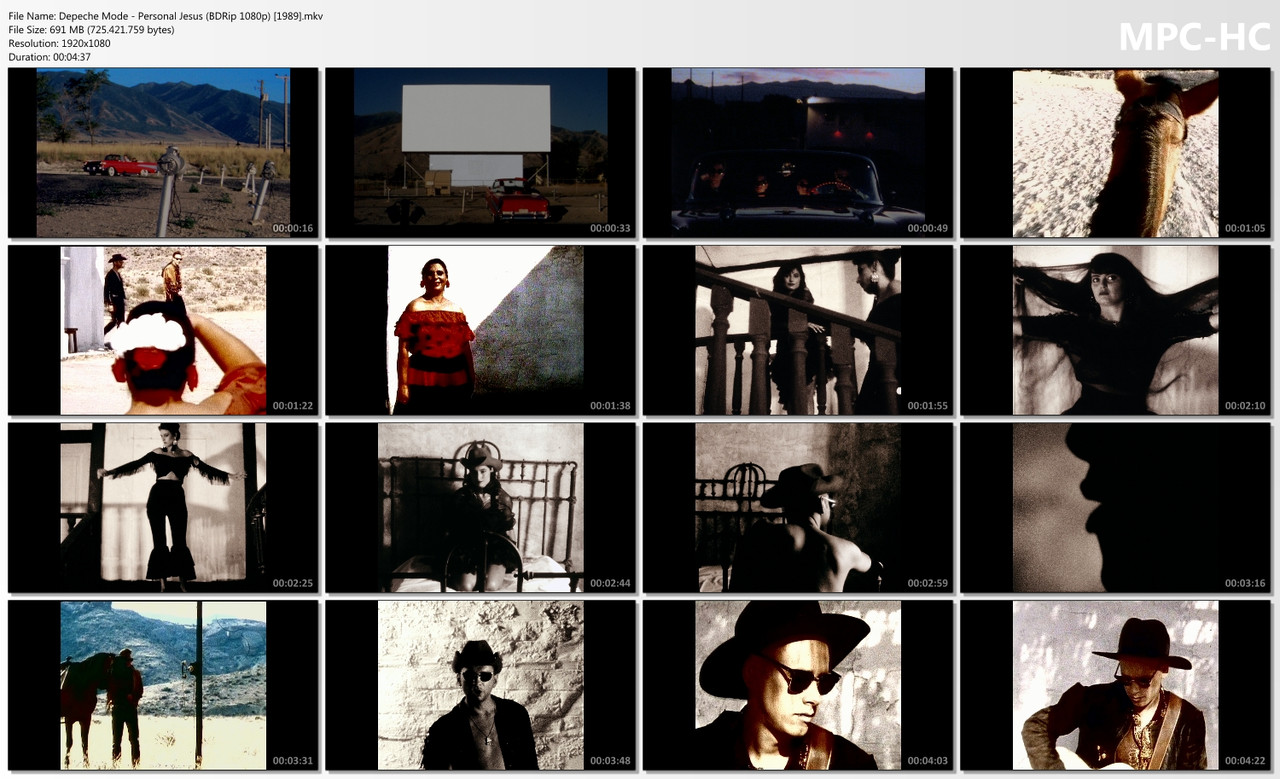Image resolution: width=1280 pixels, height=779 pixels.
Task: Click the sunglasses close-up thumbnail at 00:04:03
Action: point(797,685)
